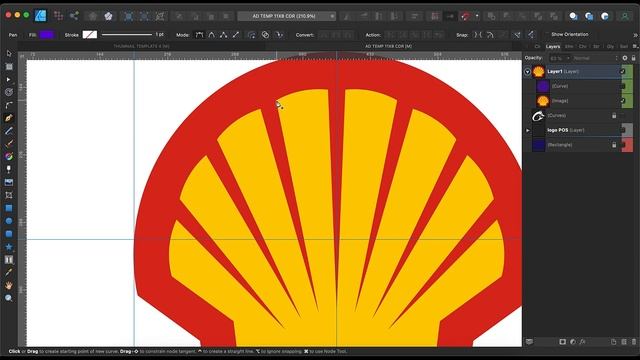
Task: Select the View hand tool
Action: tap(9, 285)
